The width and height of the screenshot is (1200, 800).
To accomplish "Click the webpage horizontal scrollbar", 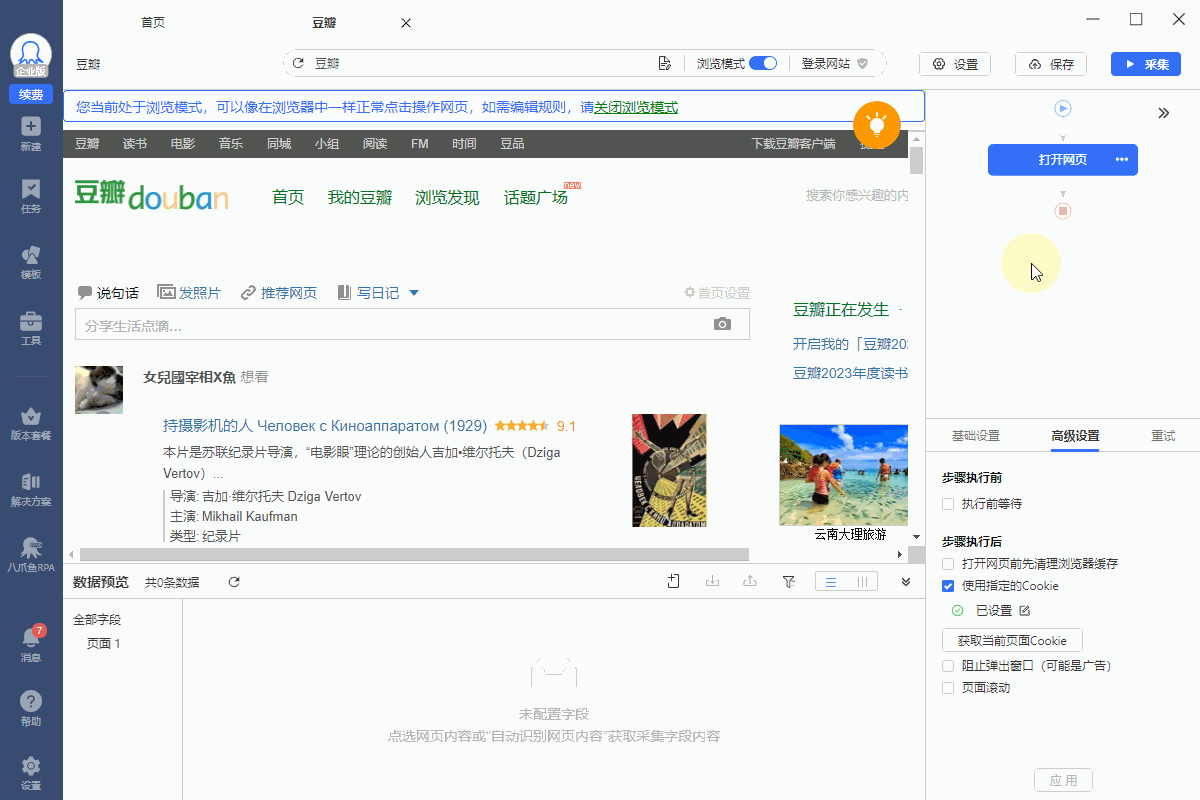I will pyautogui.click(x=414, y=554).
